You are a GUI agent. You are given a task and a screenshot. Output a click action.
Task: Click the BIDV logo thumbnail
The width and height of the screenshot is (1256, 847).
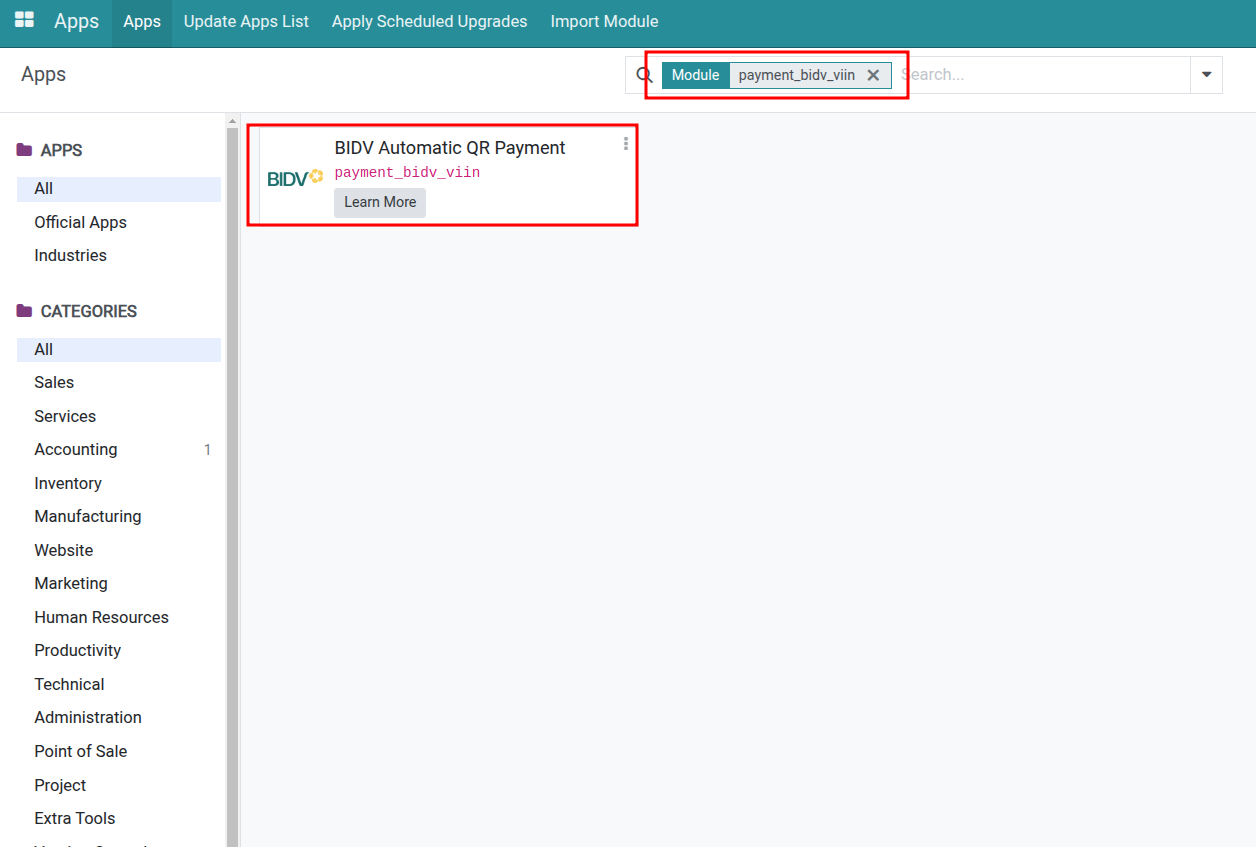click(x=295, y=178)
